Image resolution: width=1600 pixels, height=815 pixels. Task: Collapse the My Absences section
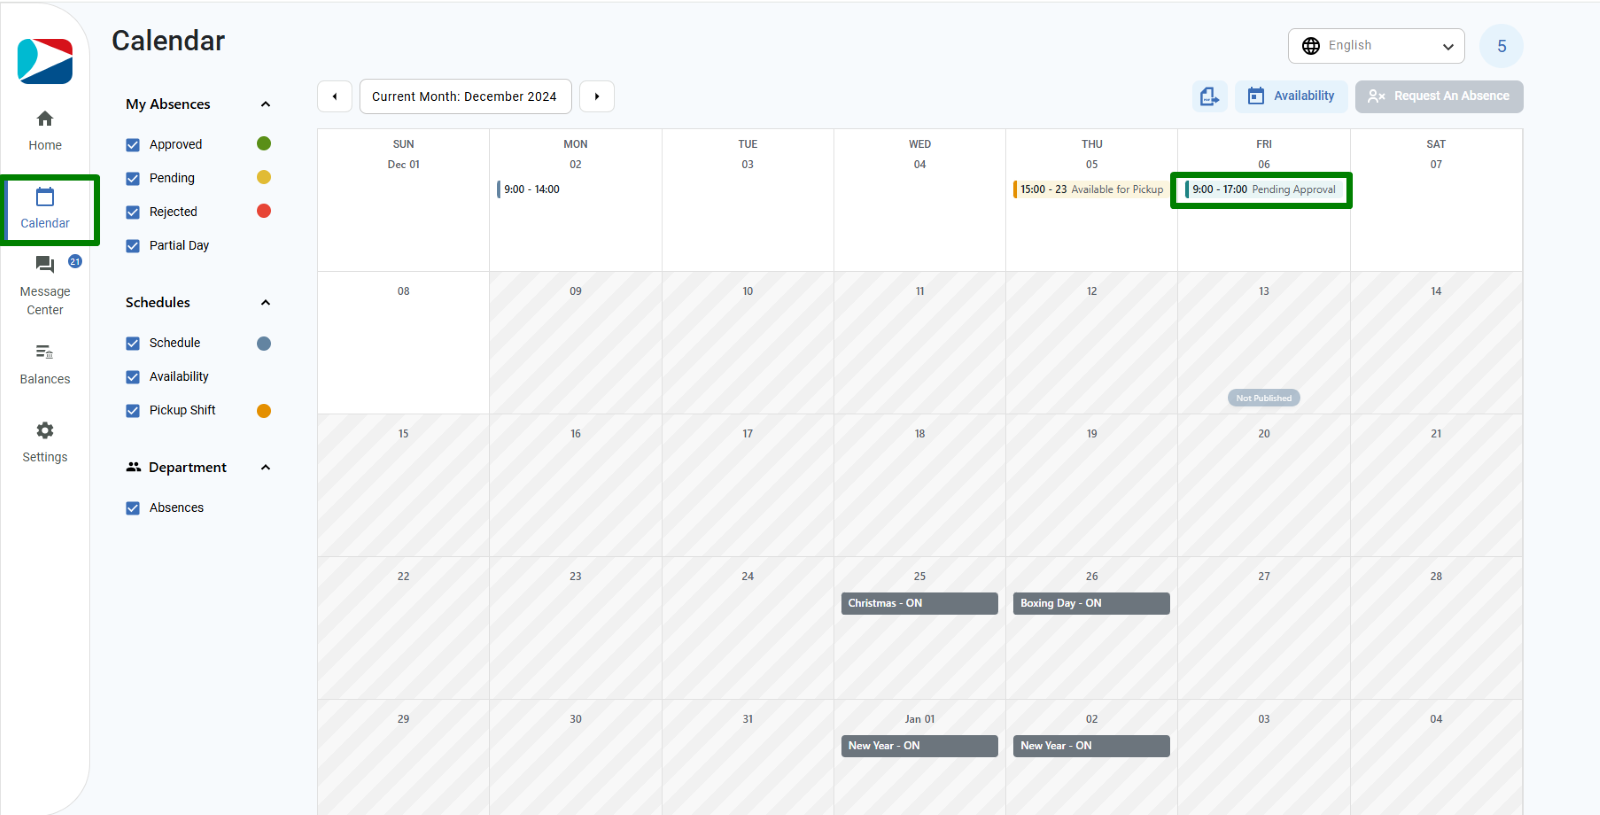tap(265, 104)
